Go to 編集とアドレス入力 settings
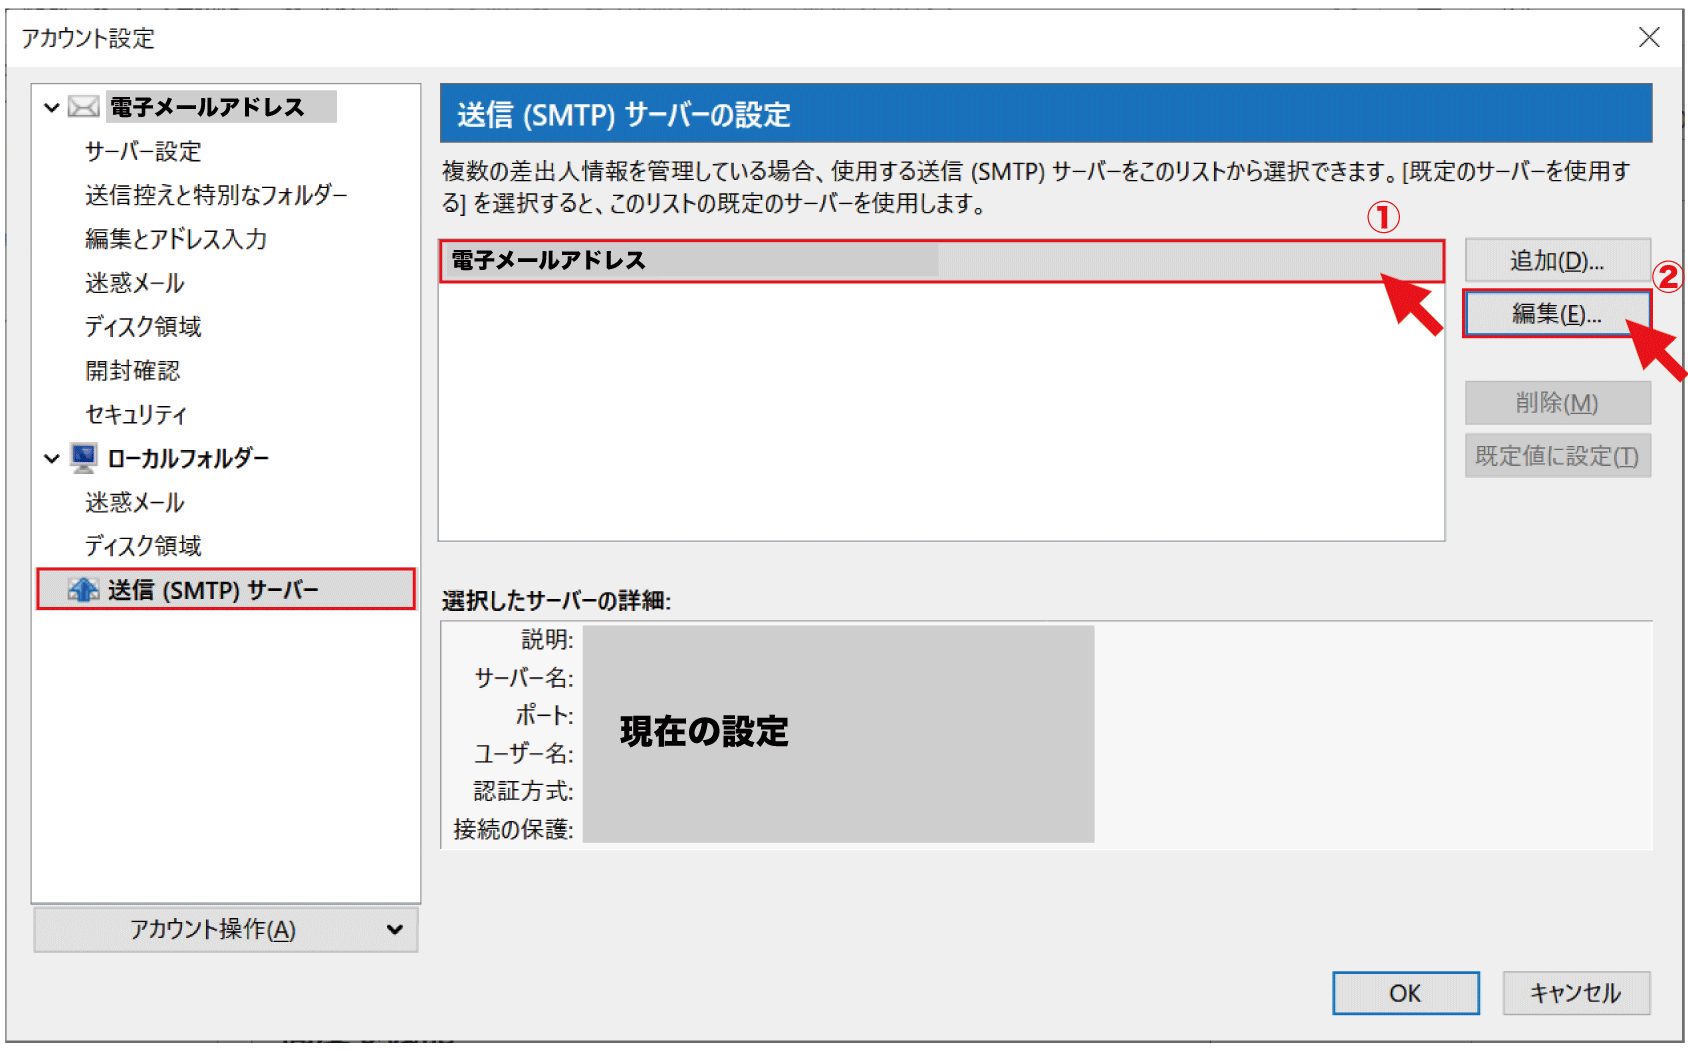 click(176, 239)
